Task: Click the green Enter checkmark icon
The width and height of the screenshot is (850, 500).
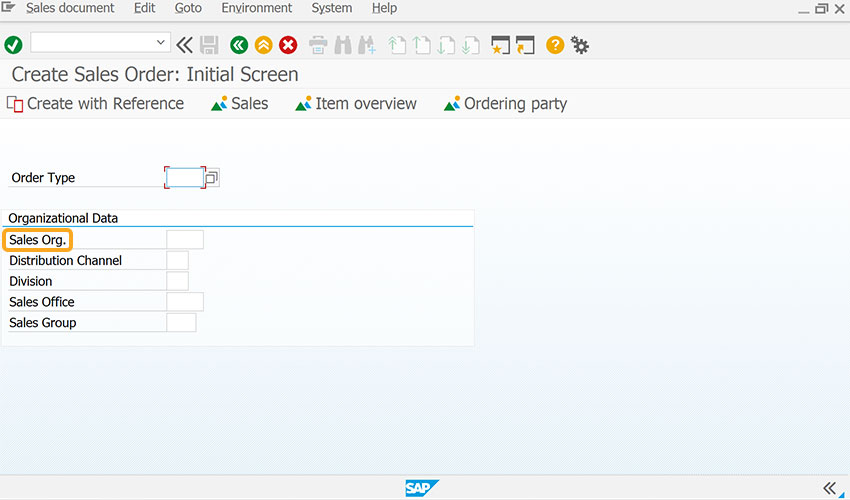Action: click(x=13, y=45)
